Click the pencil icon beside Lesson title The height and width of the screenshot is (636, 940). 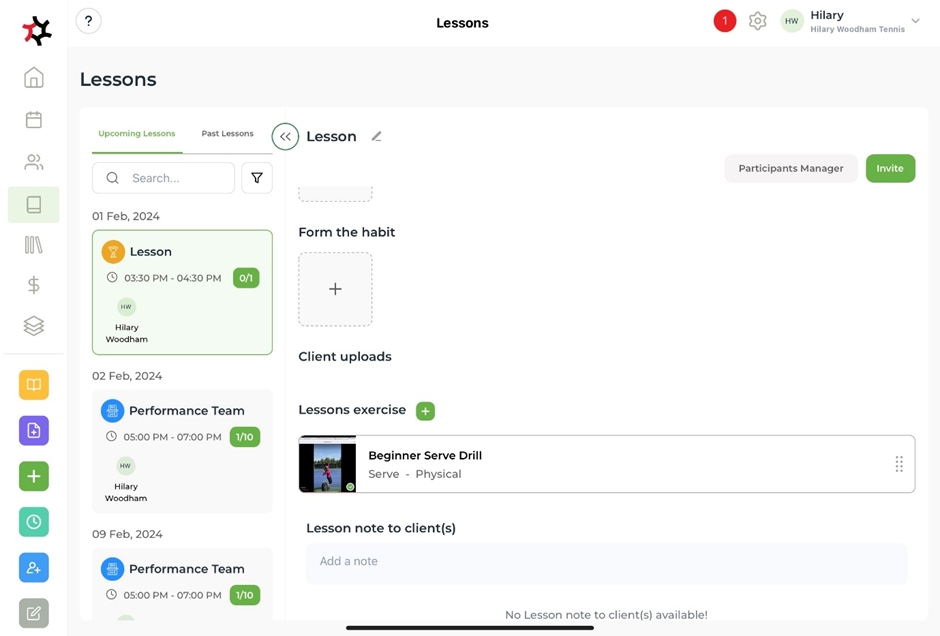[x=377, y=137]
